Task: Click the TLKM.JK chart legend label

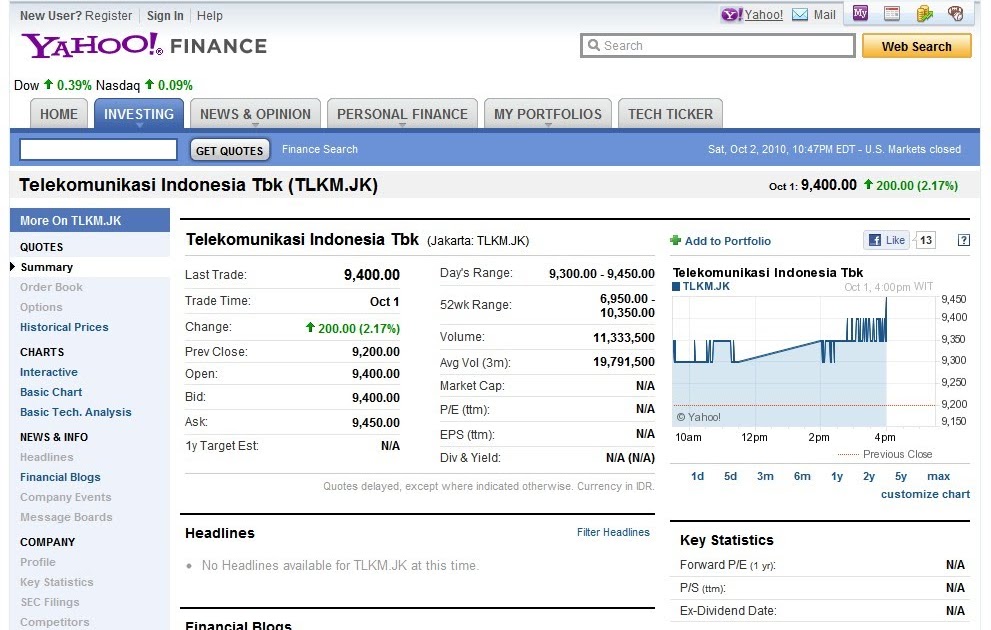Action: click(700, 286)
